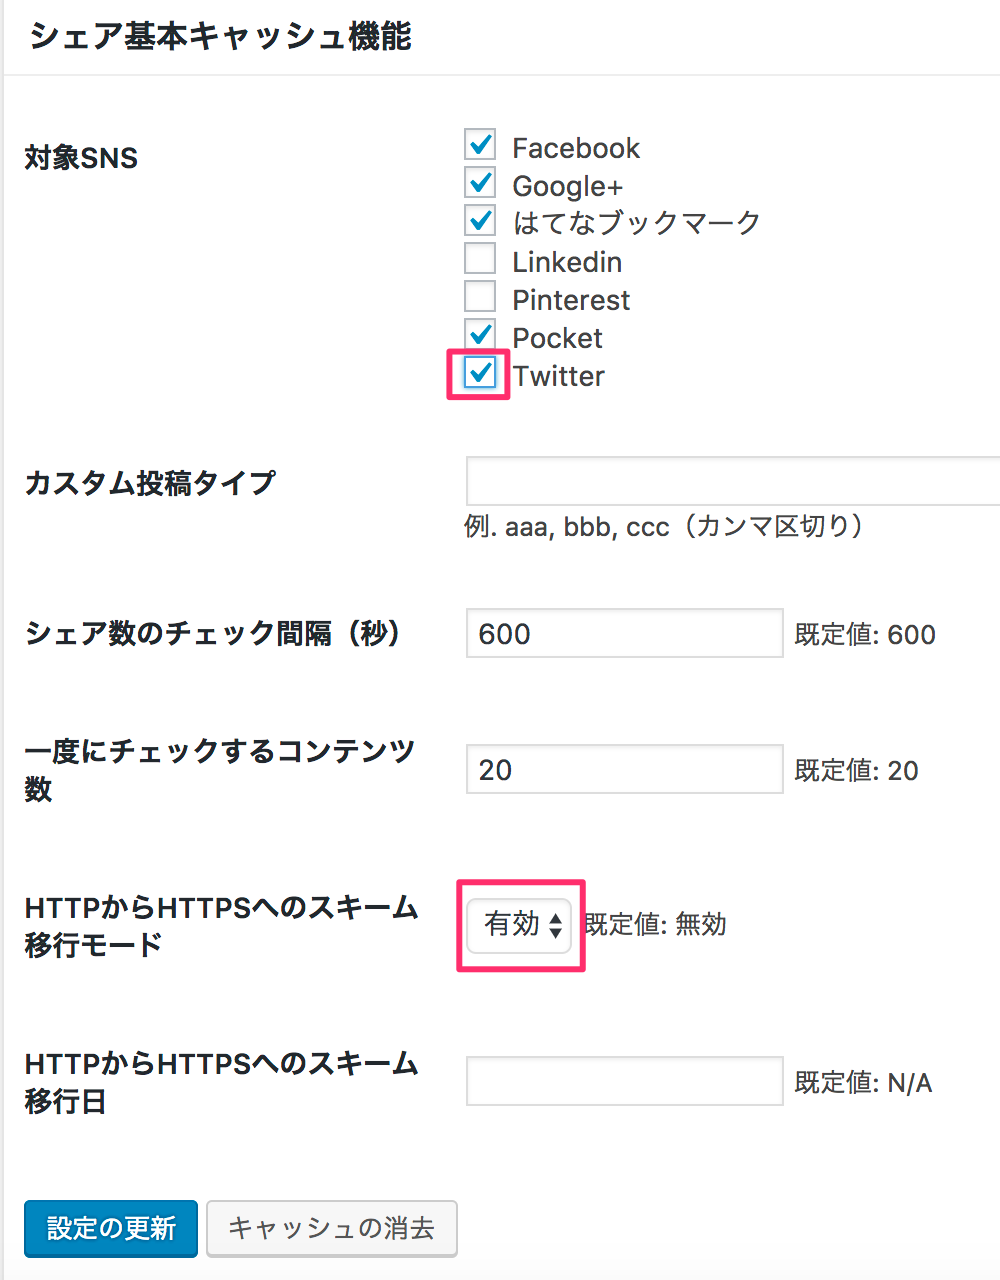
Task: Uncheck the Facebook checkbox
Action: pos(480,144)
